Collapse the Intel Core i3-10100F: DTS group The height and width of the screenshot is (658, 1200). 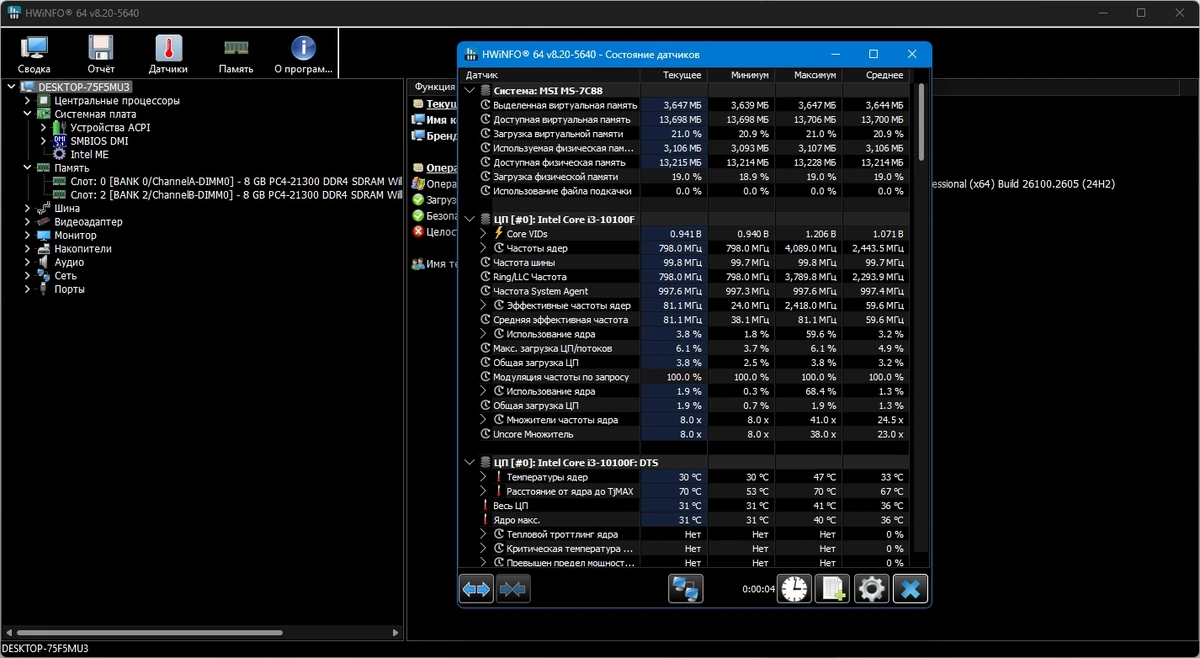(471, 463)
